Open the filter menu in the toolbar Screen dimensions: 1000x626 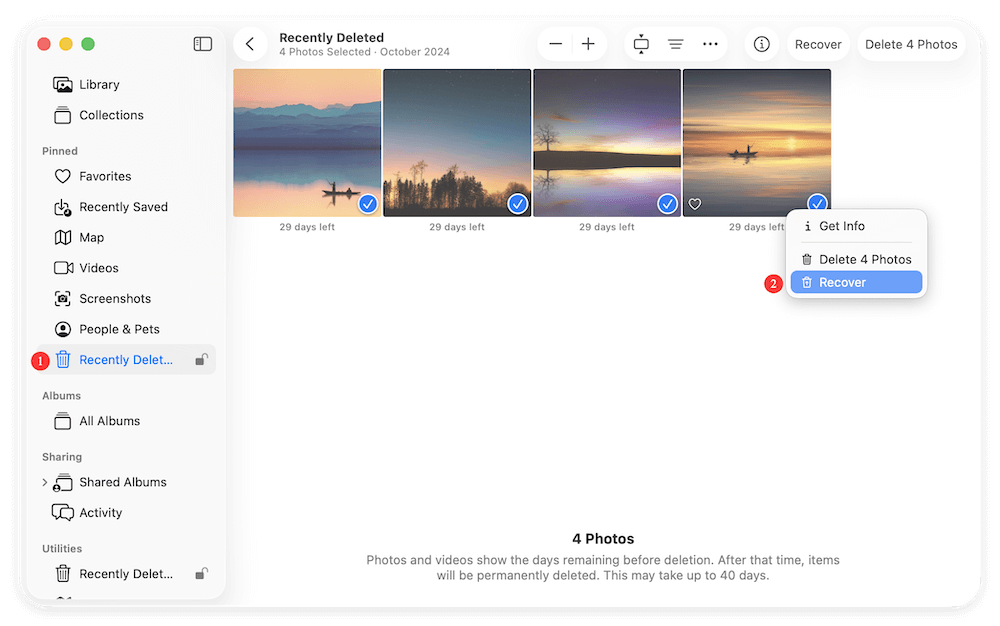(675, 44)
